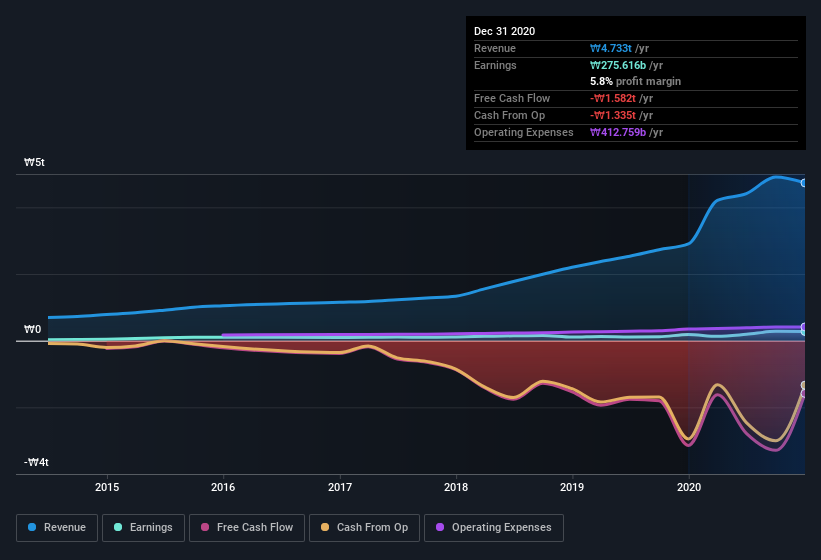The image size is (821, 560).
Task: Click the blue Revenue legend dot
Action: [32, 527]
